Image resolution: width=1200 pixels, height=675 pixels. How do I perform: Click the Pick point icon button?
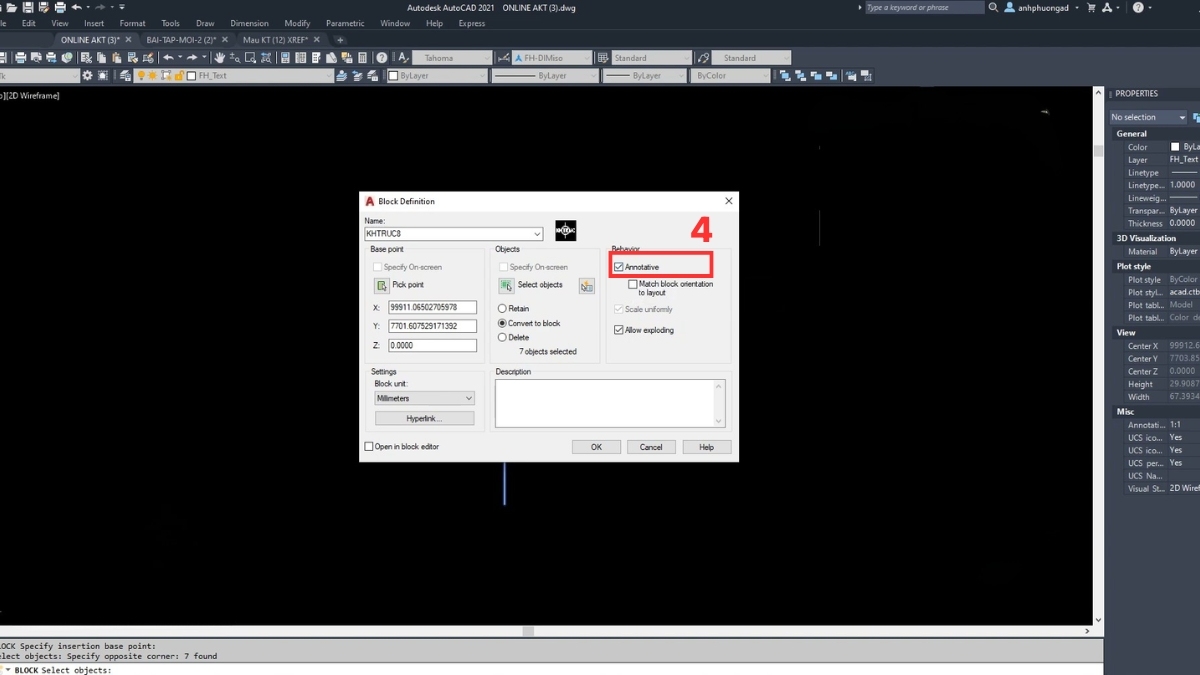[x=382, y=285]
